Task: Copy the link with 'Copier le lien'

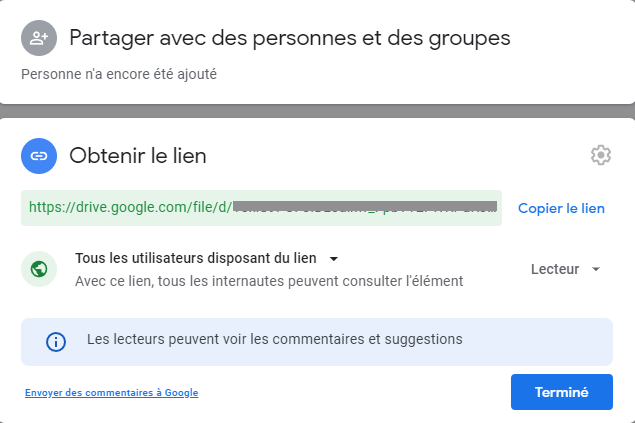Action: [x=561, y=208]
